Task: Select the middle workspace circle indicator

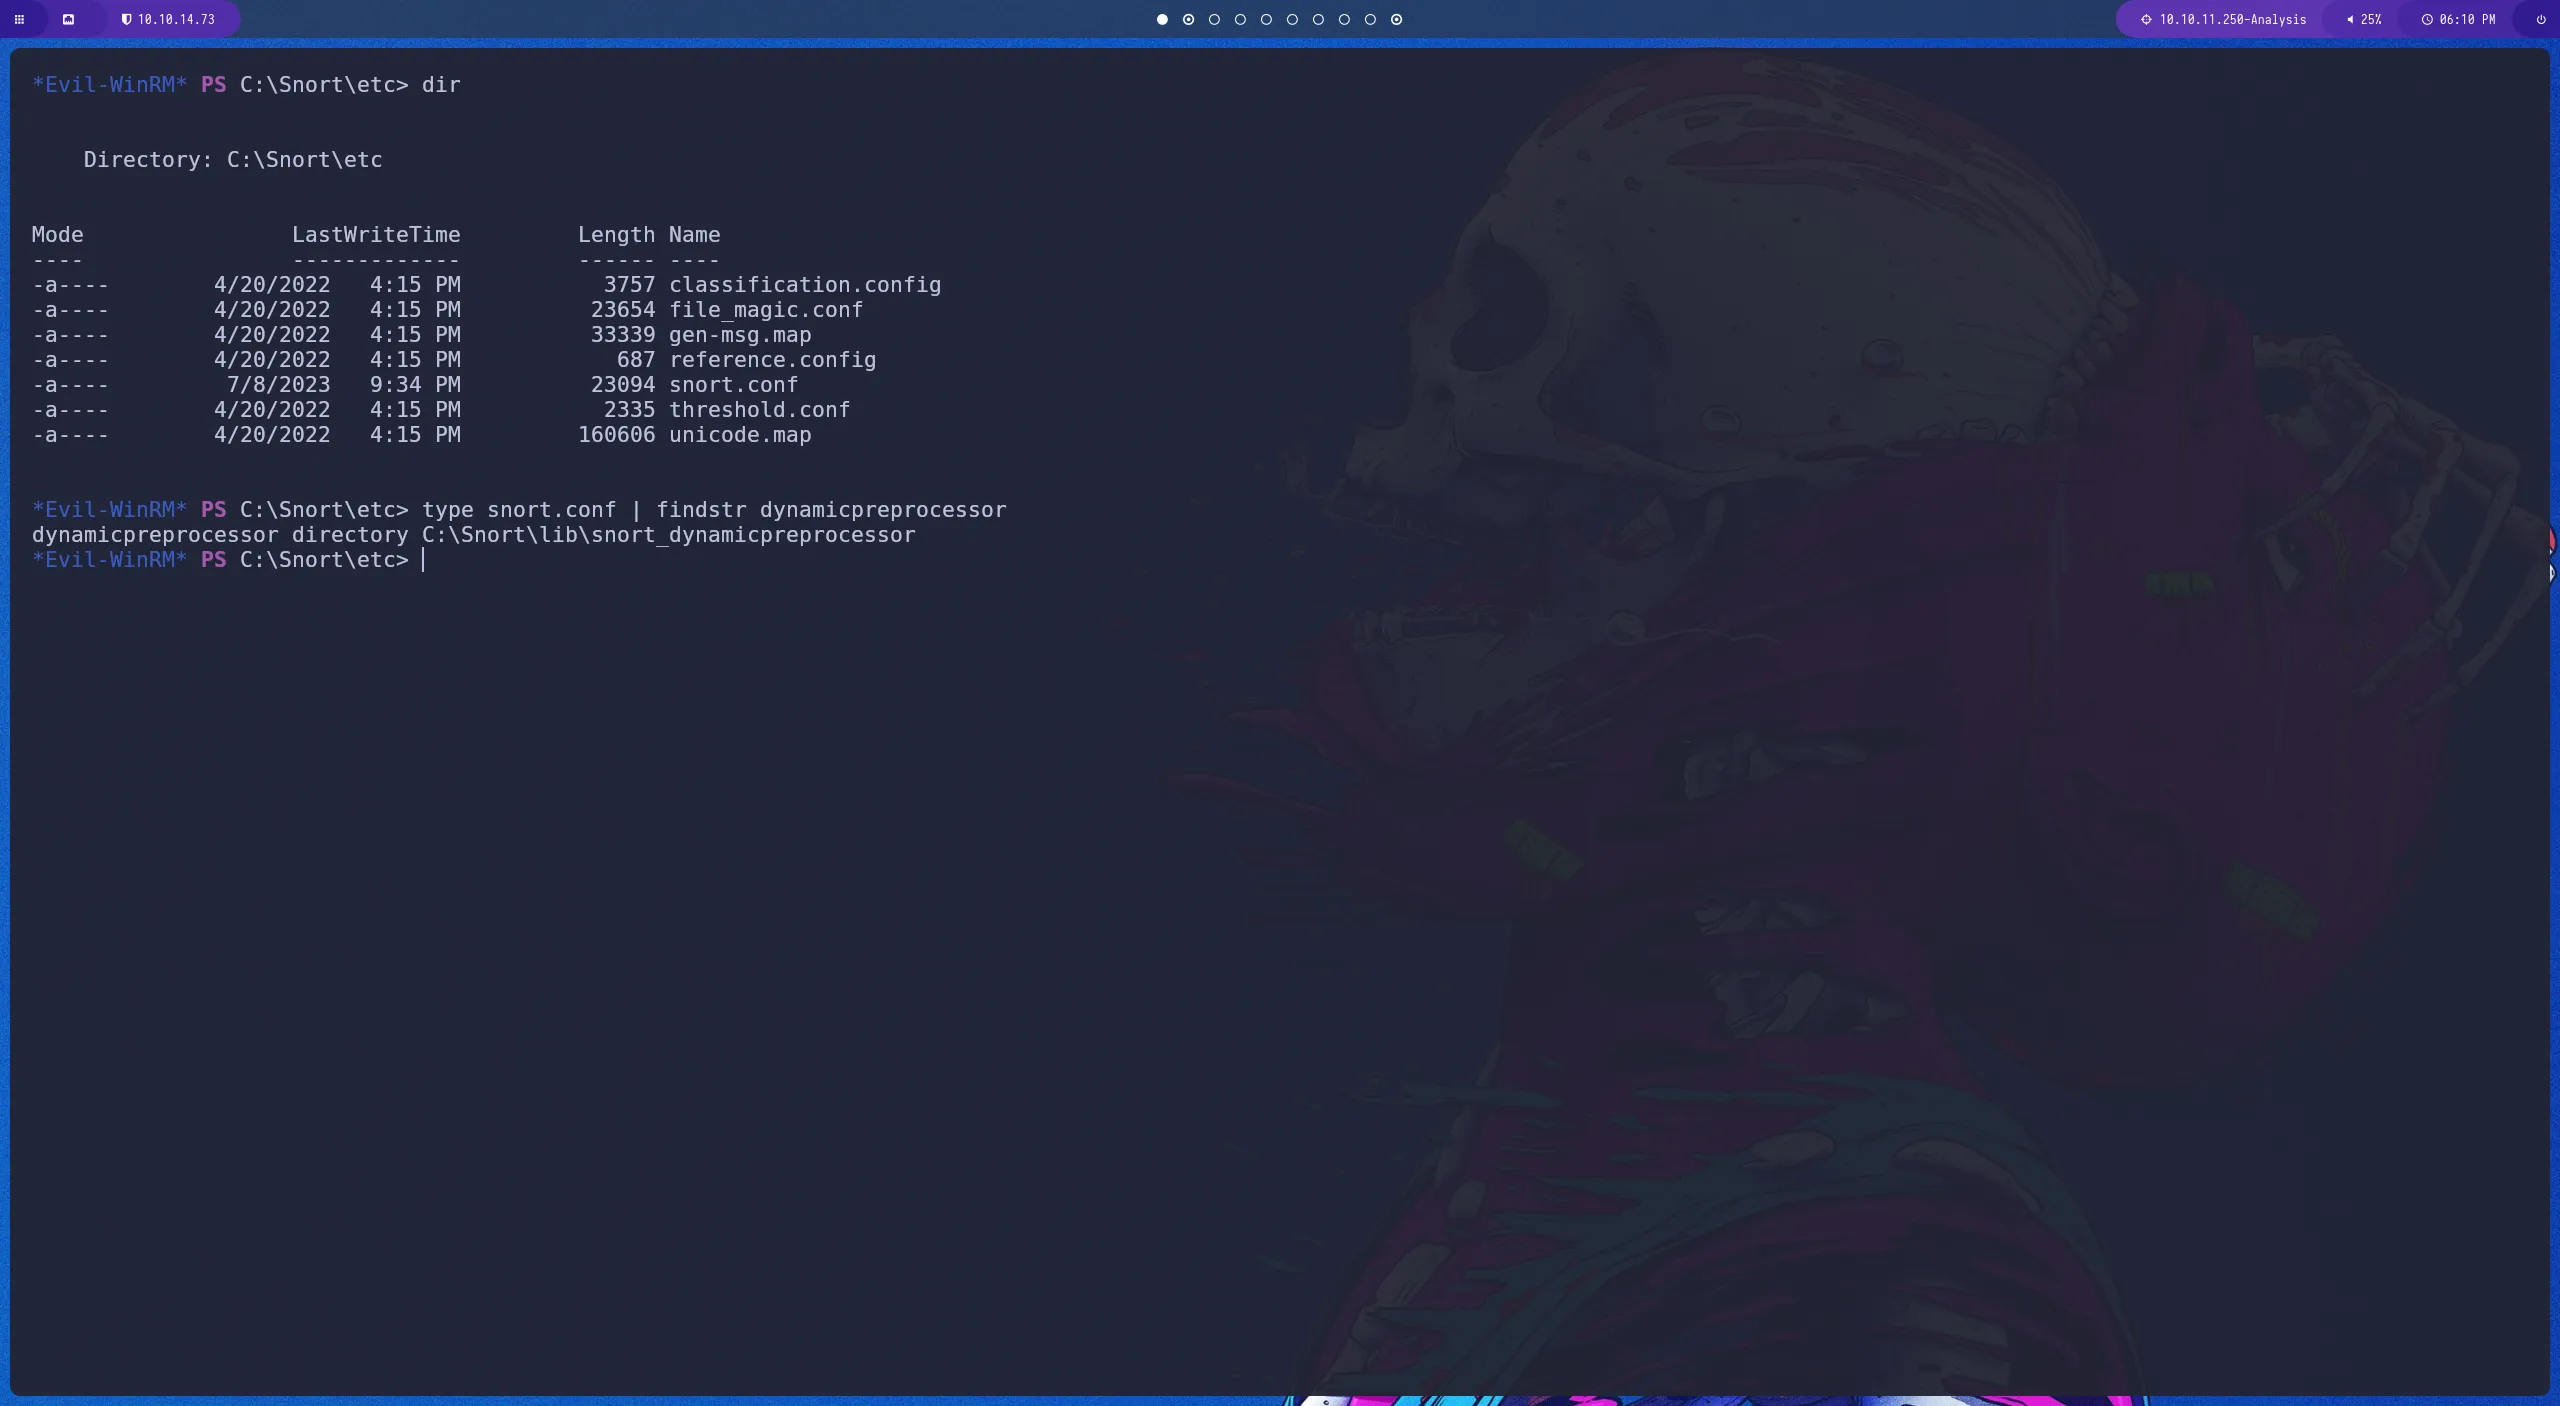Action: coord(1266,19)
